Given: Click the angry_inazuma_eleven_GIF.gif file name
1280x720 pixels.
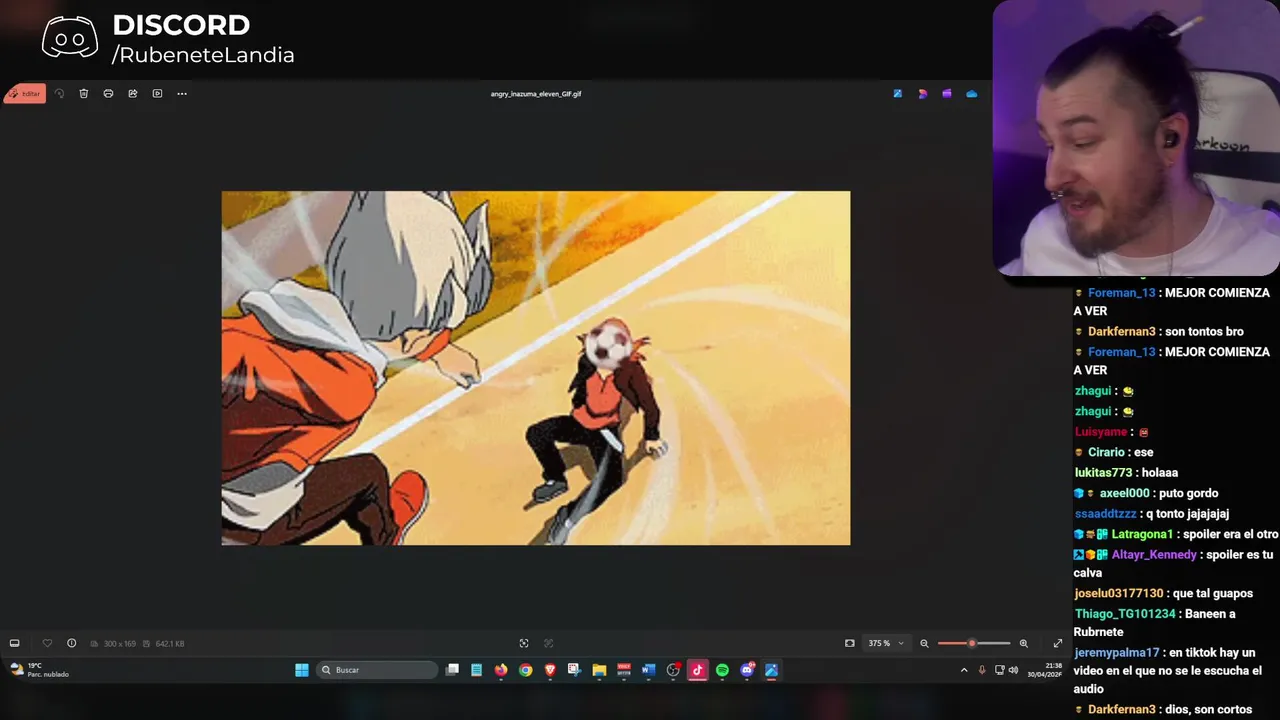Looking at the screenshot, I should (536, 94).
